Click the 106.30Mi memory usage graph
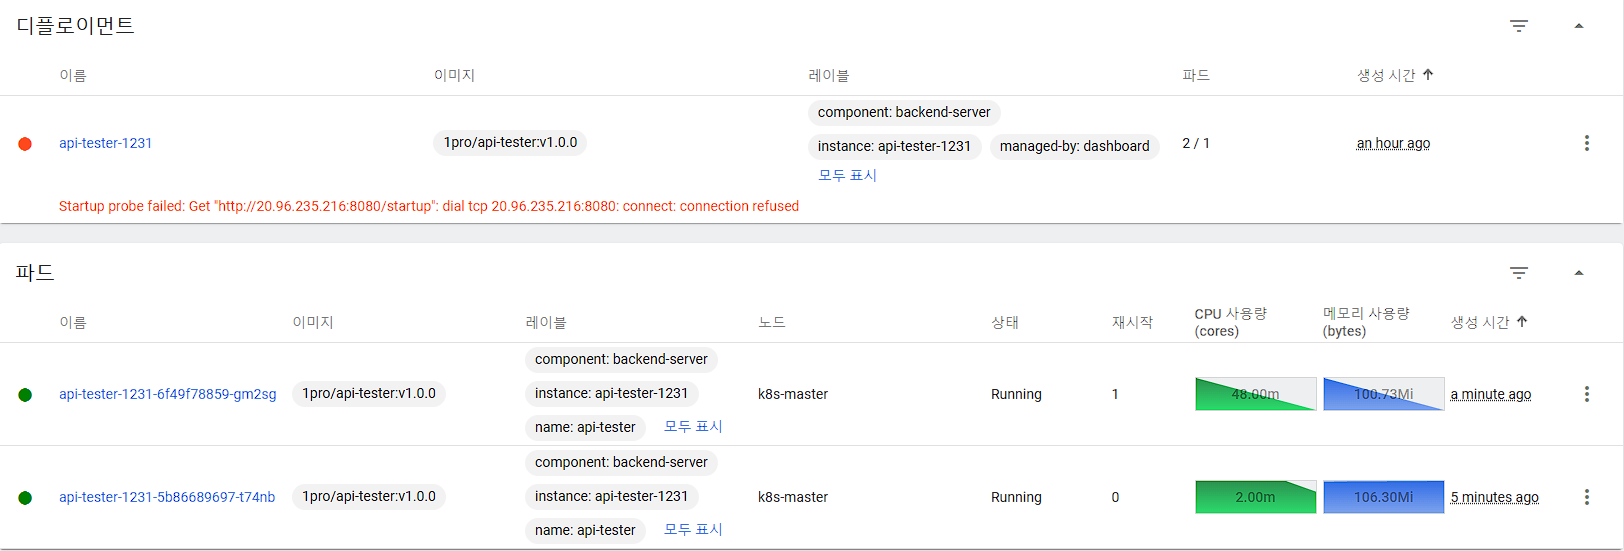This screenshot has height=551, width=1624. click(x=1383, y=497)
